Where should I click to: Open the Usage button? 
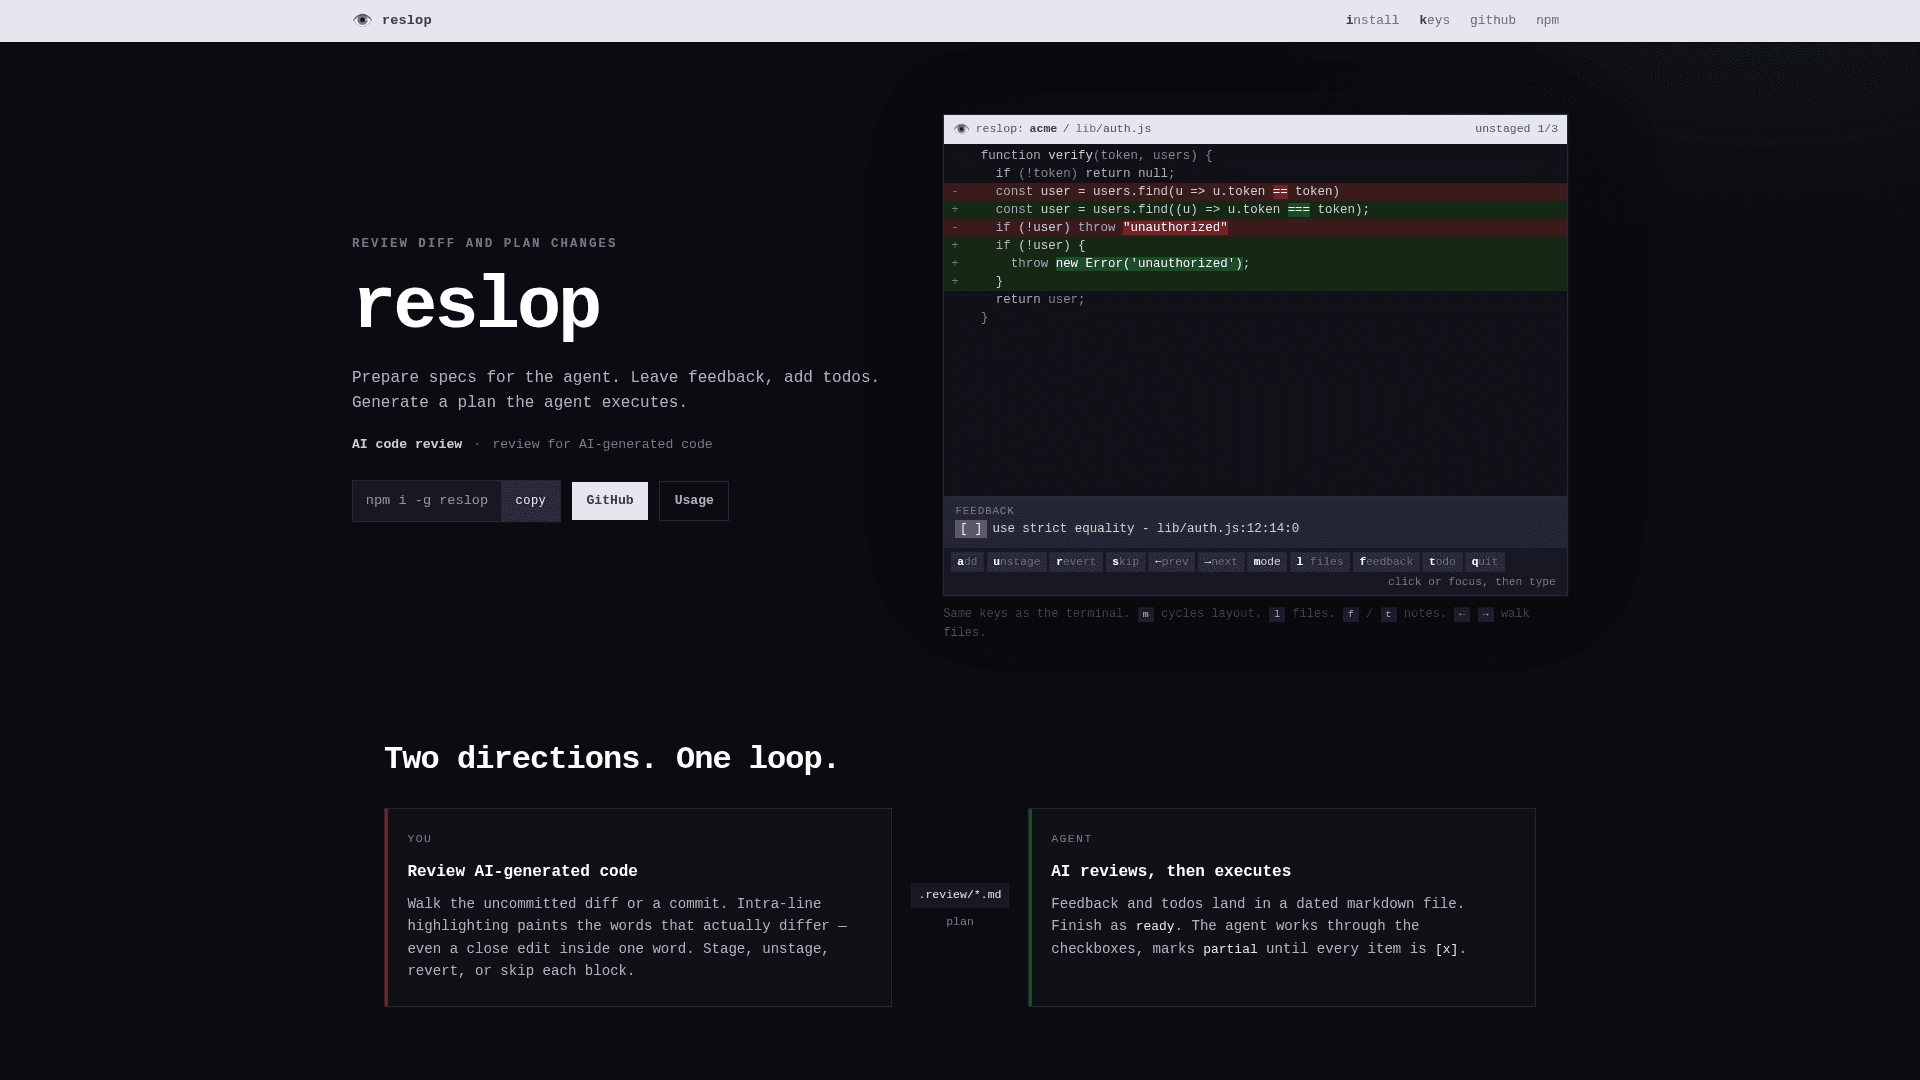(694, 501)
